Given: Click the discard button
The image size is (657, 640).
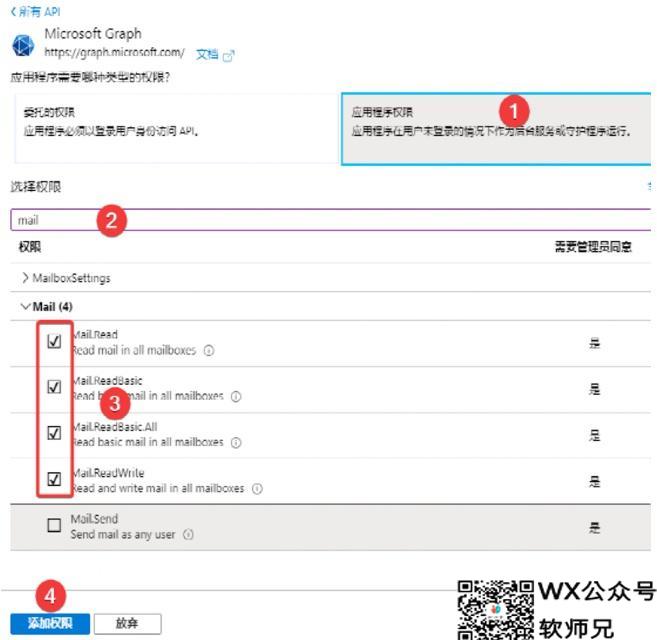Looking at the screenshot, I should [127, 624].
